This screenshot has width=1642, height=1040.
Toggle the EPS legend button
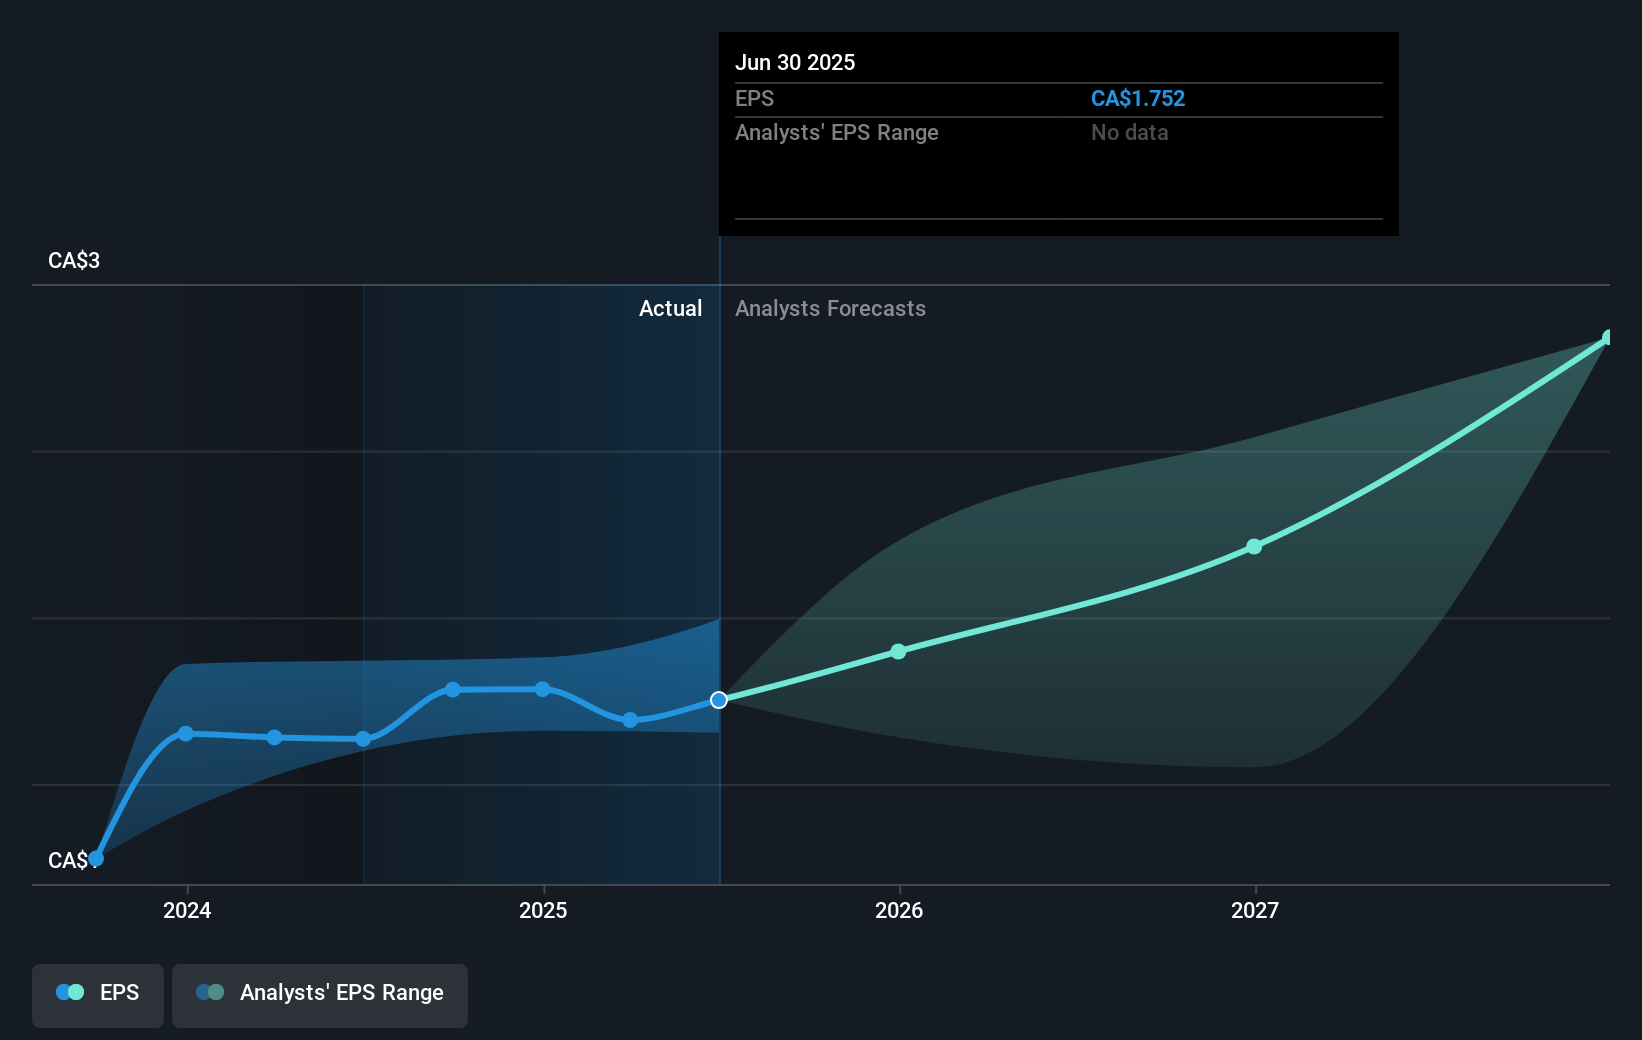98,995
